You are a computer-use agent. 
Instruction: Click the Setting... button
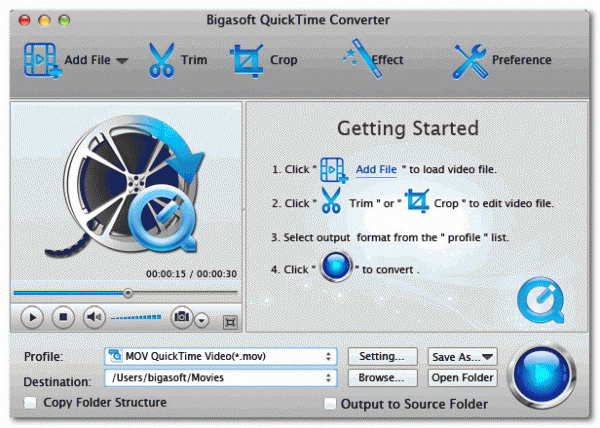tap(382, 356)
